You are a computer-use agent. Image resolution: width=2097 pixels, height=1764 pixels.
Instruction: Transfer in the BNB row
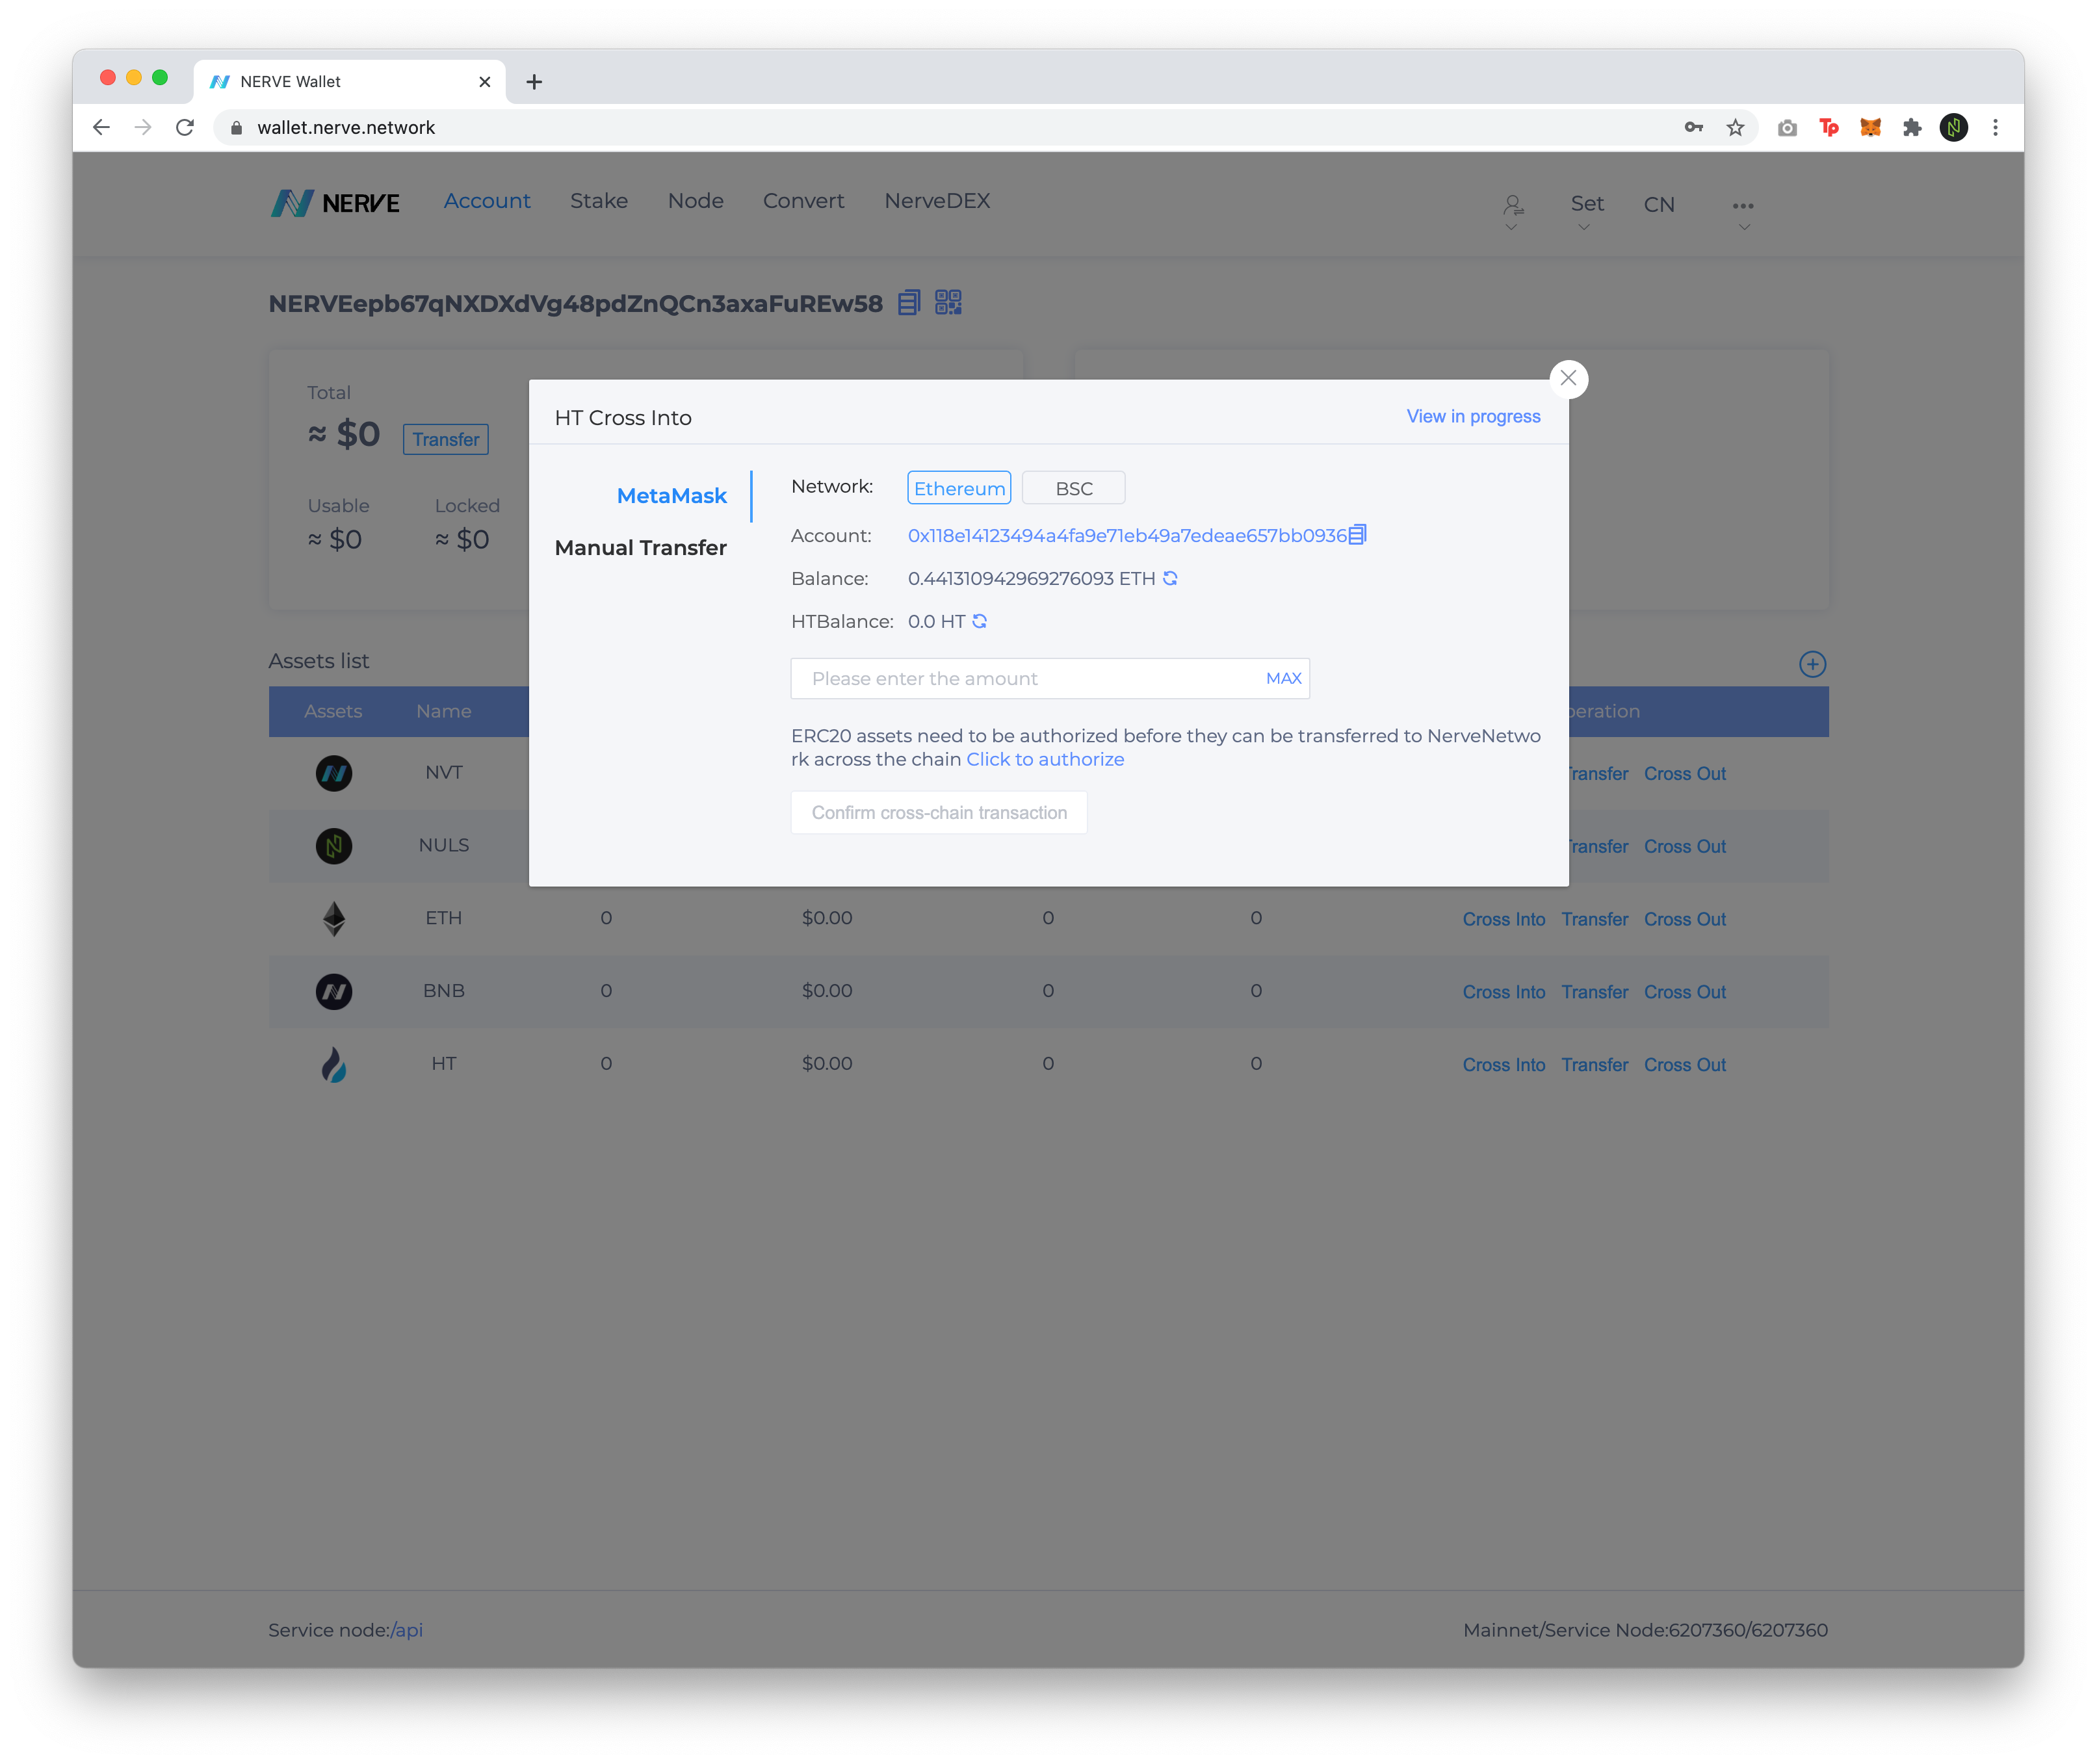[1594, 992]
